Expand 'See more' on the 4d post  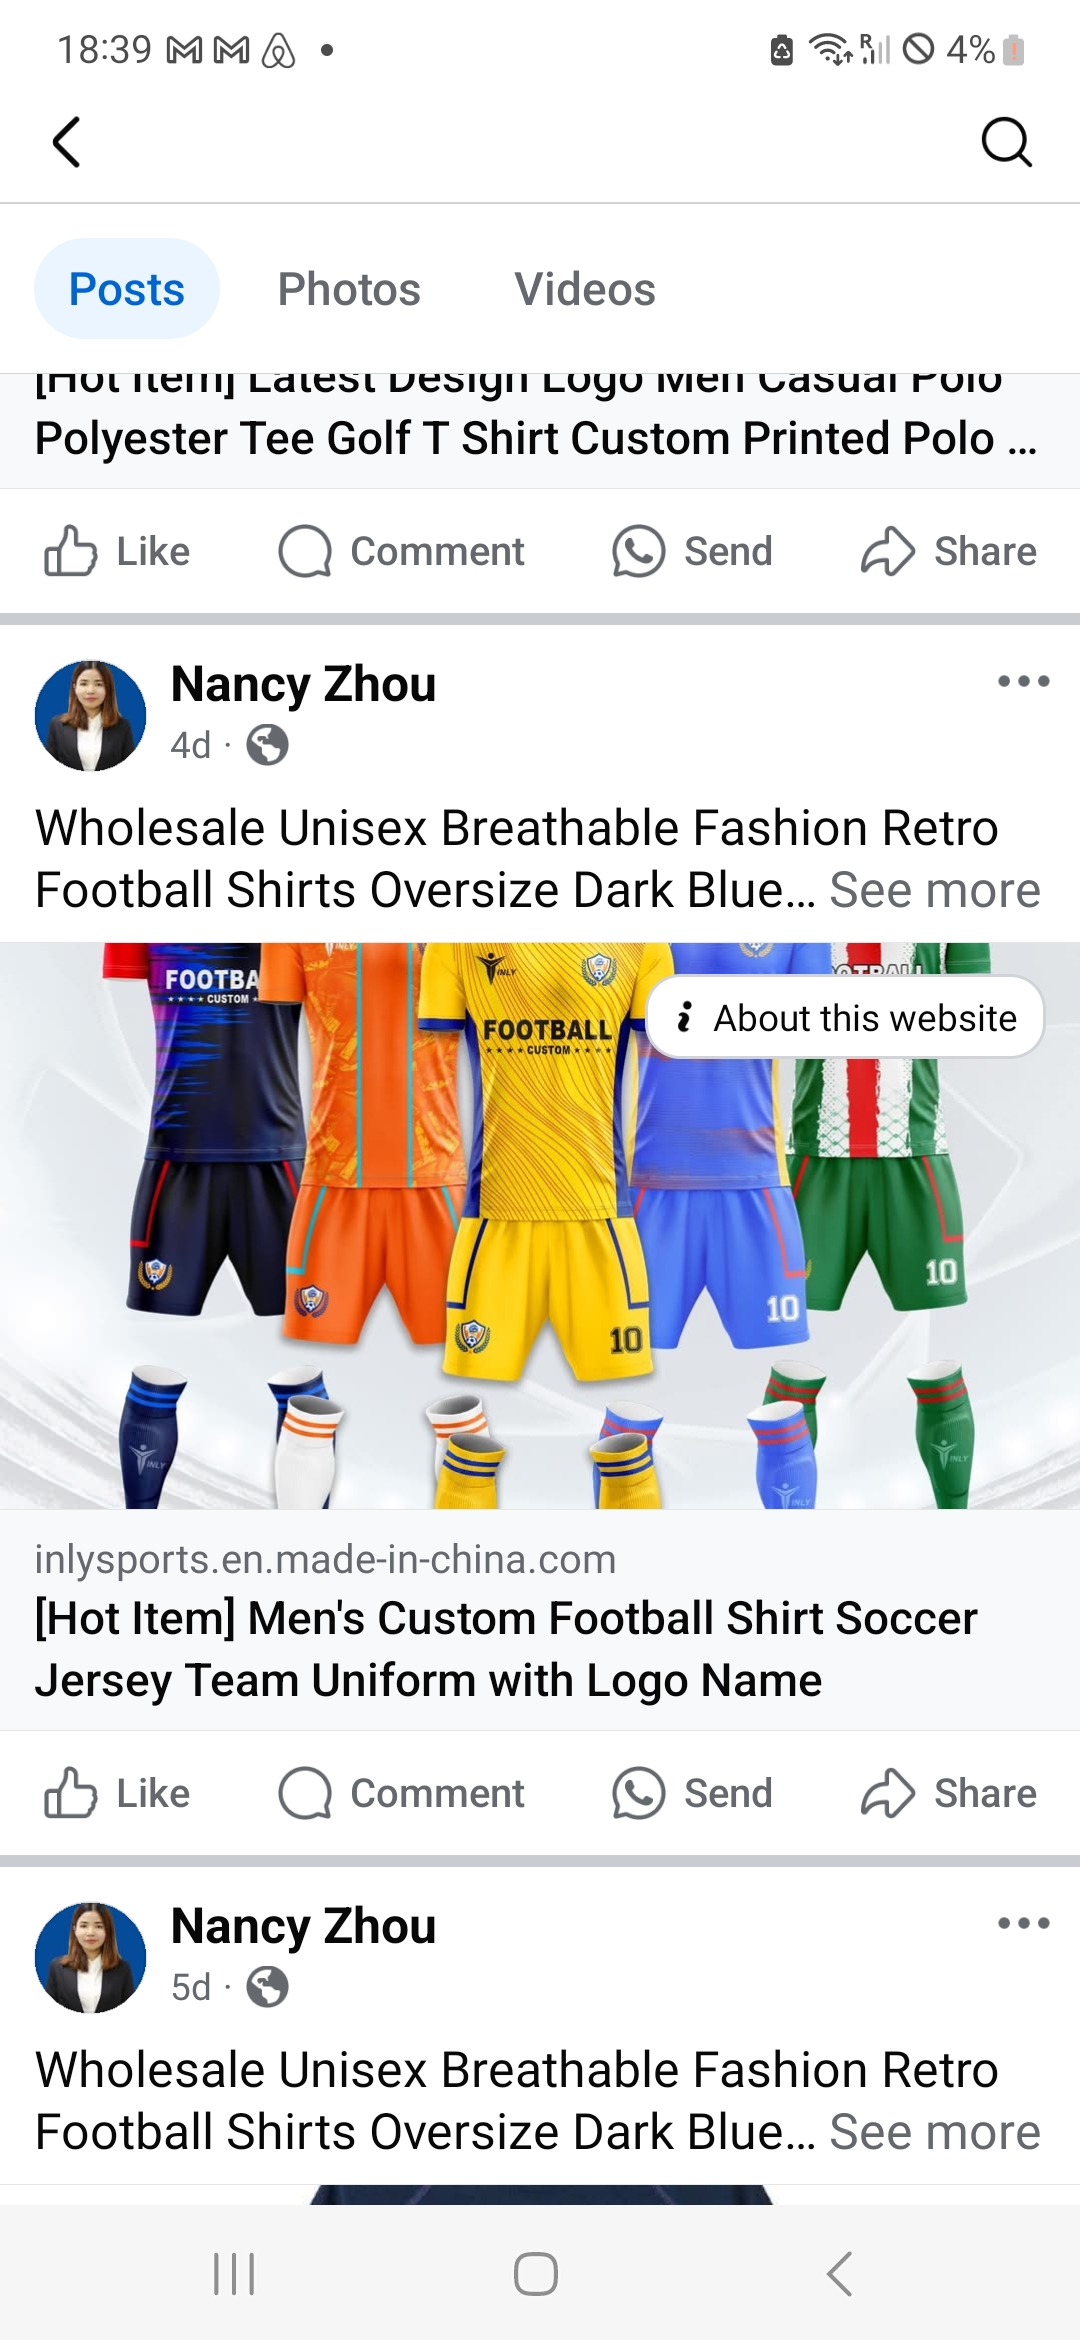(935, 890)
